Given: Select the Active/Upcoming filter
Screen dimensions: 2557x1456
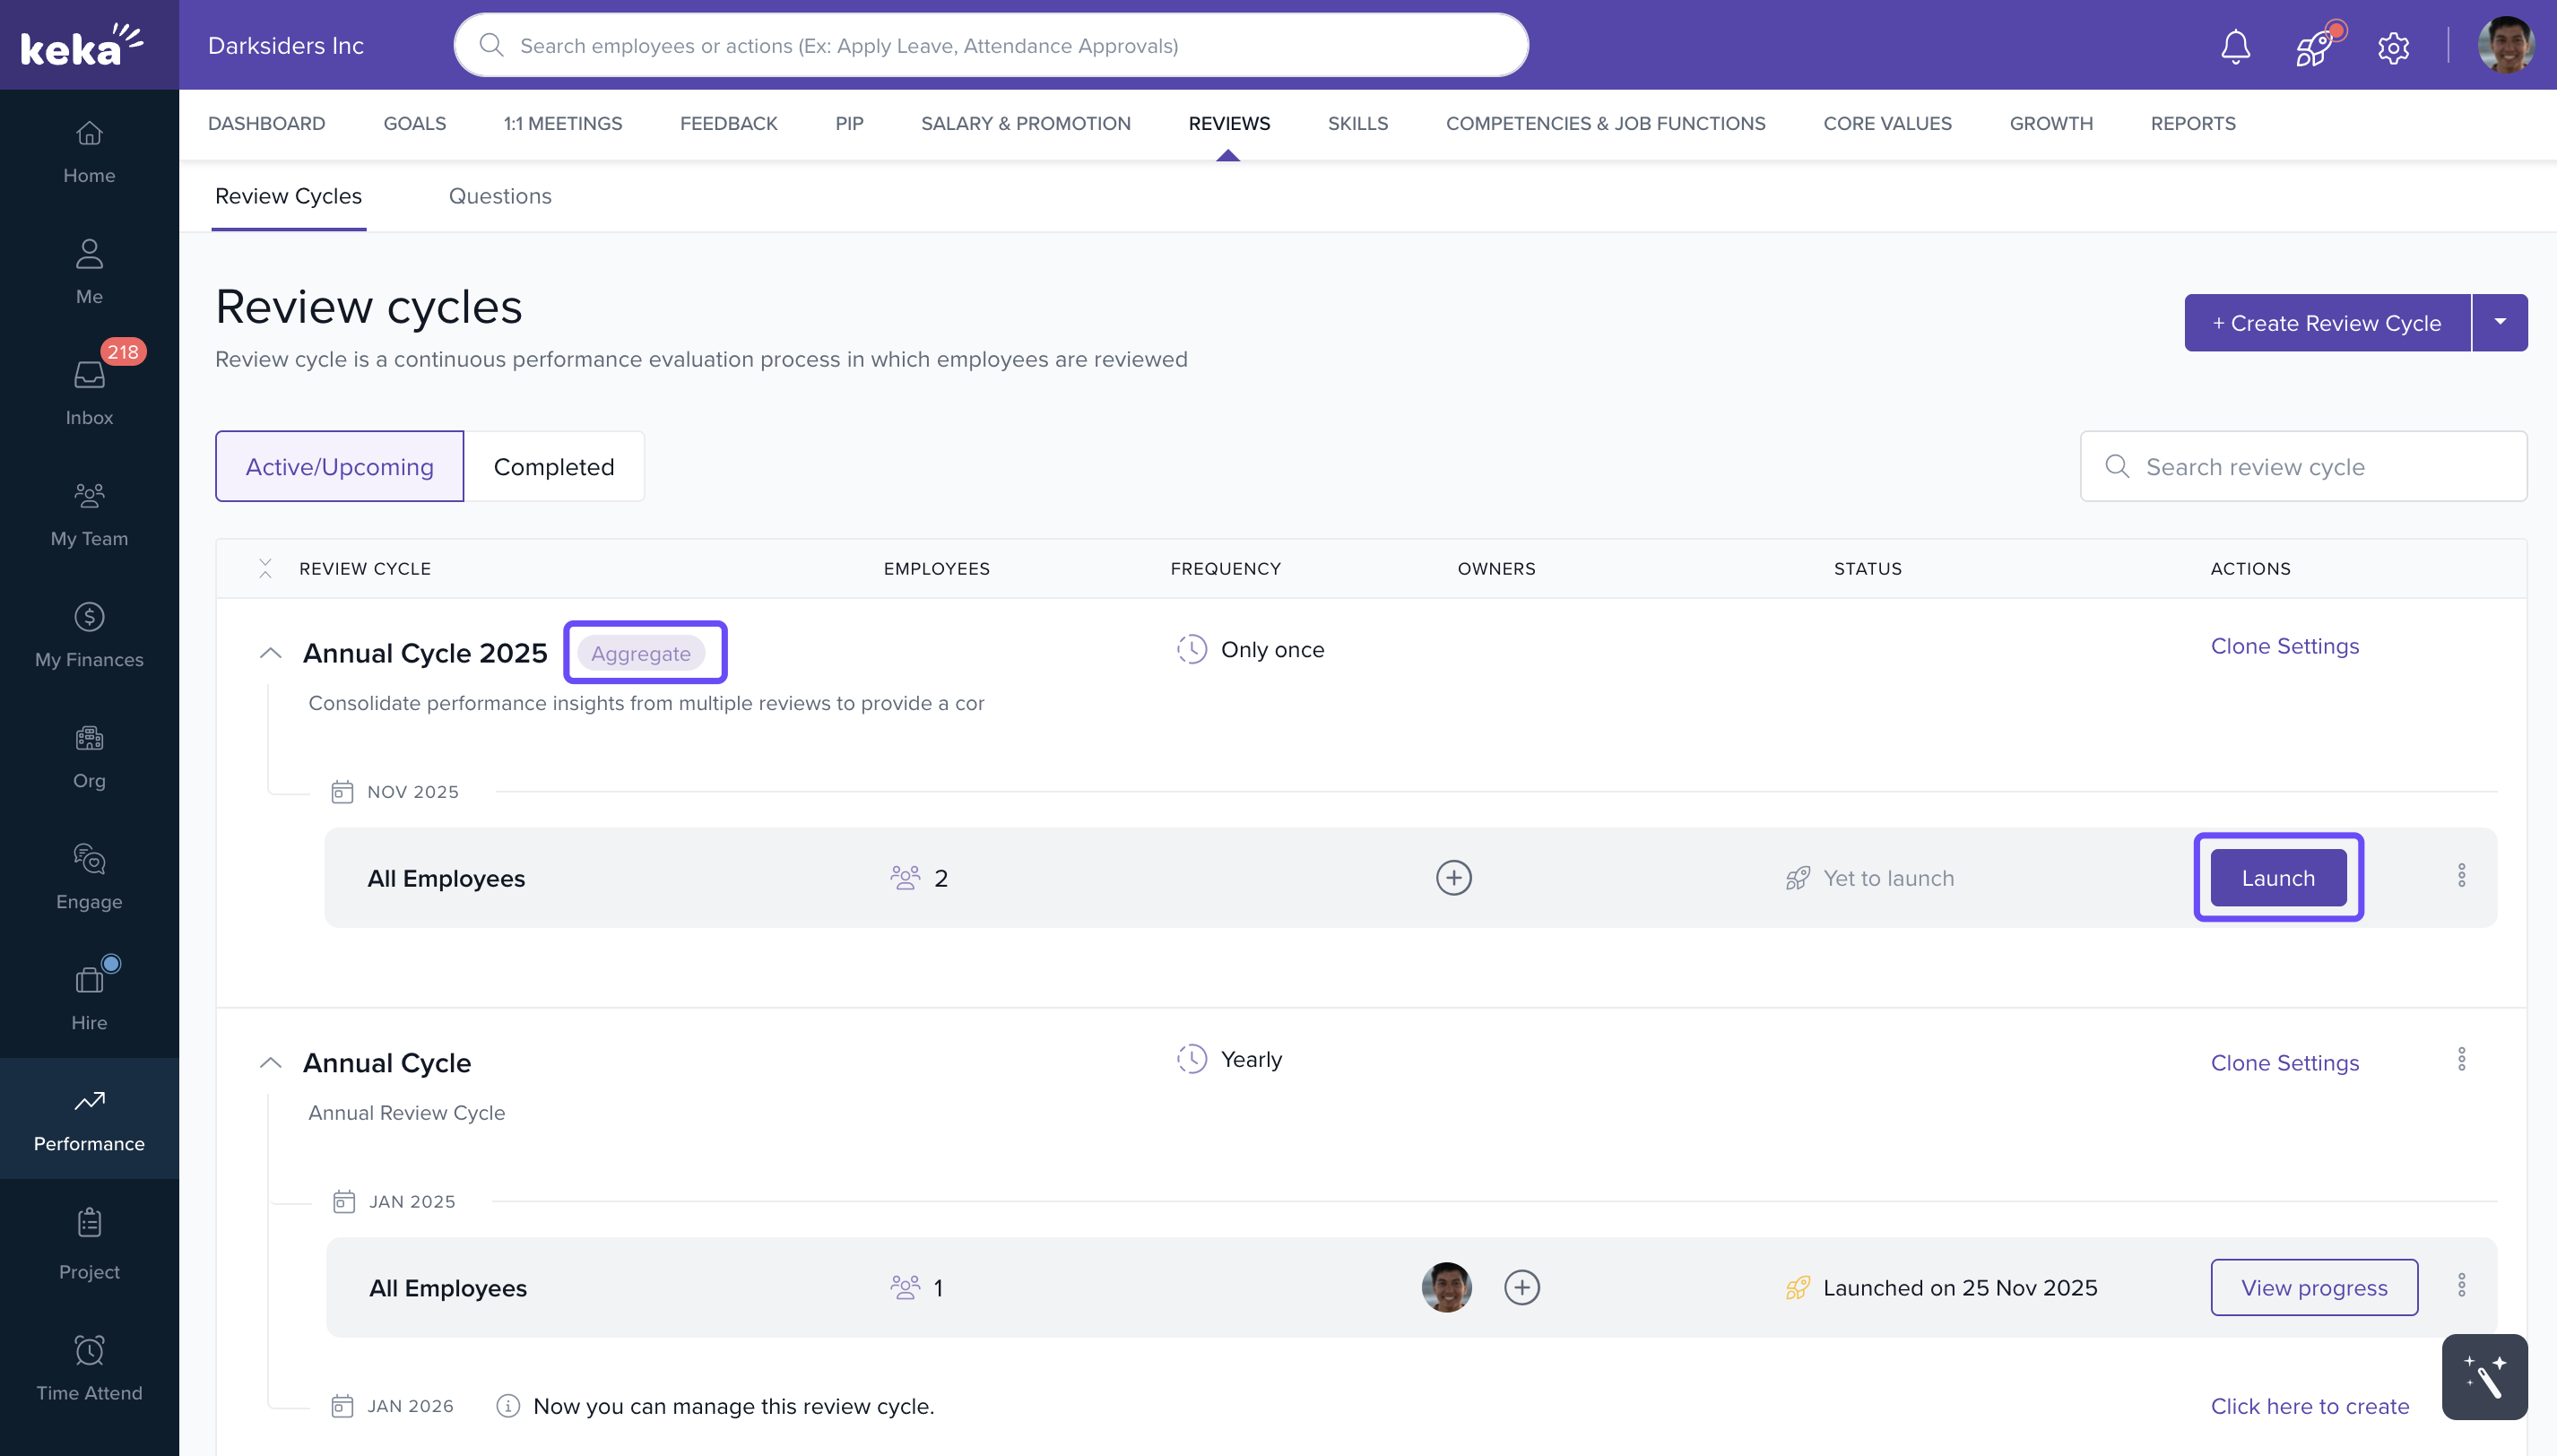Looking at the screenshot, I should (339, 466).
